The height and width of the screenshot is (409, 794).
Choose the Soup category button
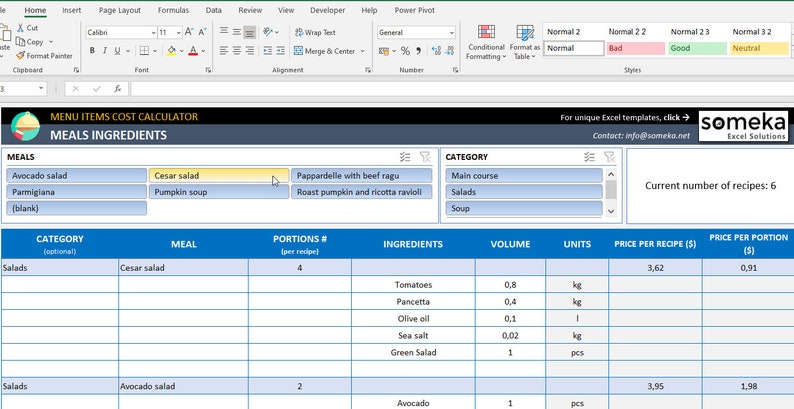(x=524, y=208)
